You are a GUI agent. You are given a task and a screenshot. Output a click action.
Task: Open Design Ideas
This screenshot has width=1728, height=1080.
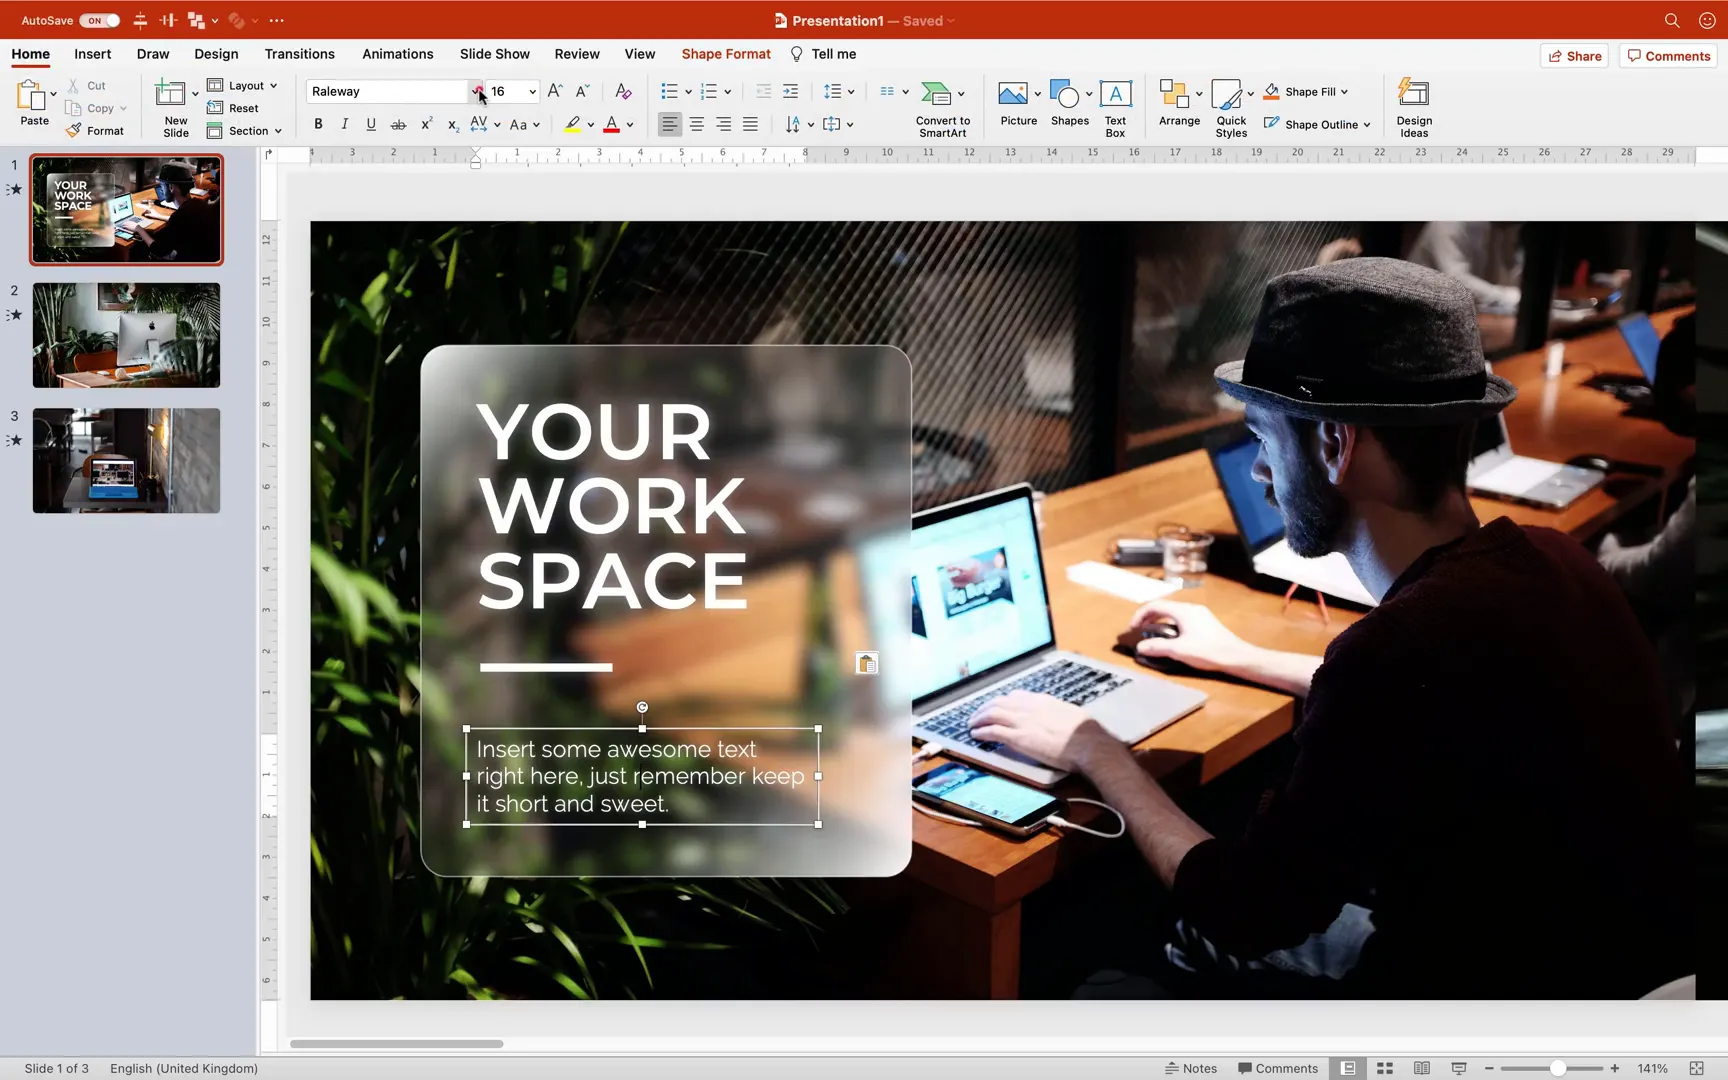pos(1413,105)
